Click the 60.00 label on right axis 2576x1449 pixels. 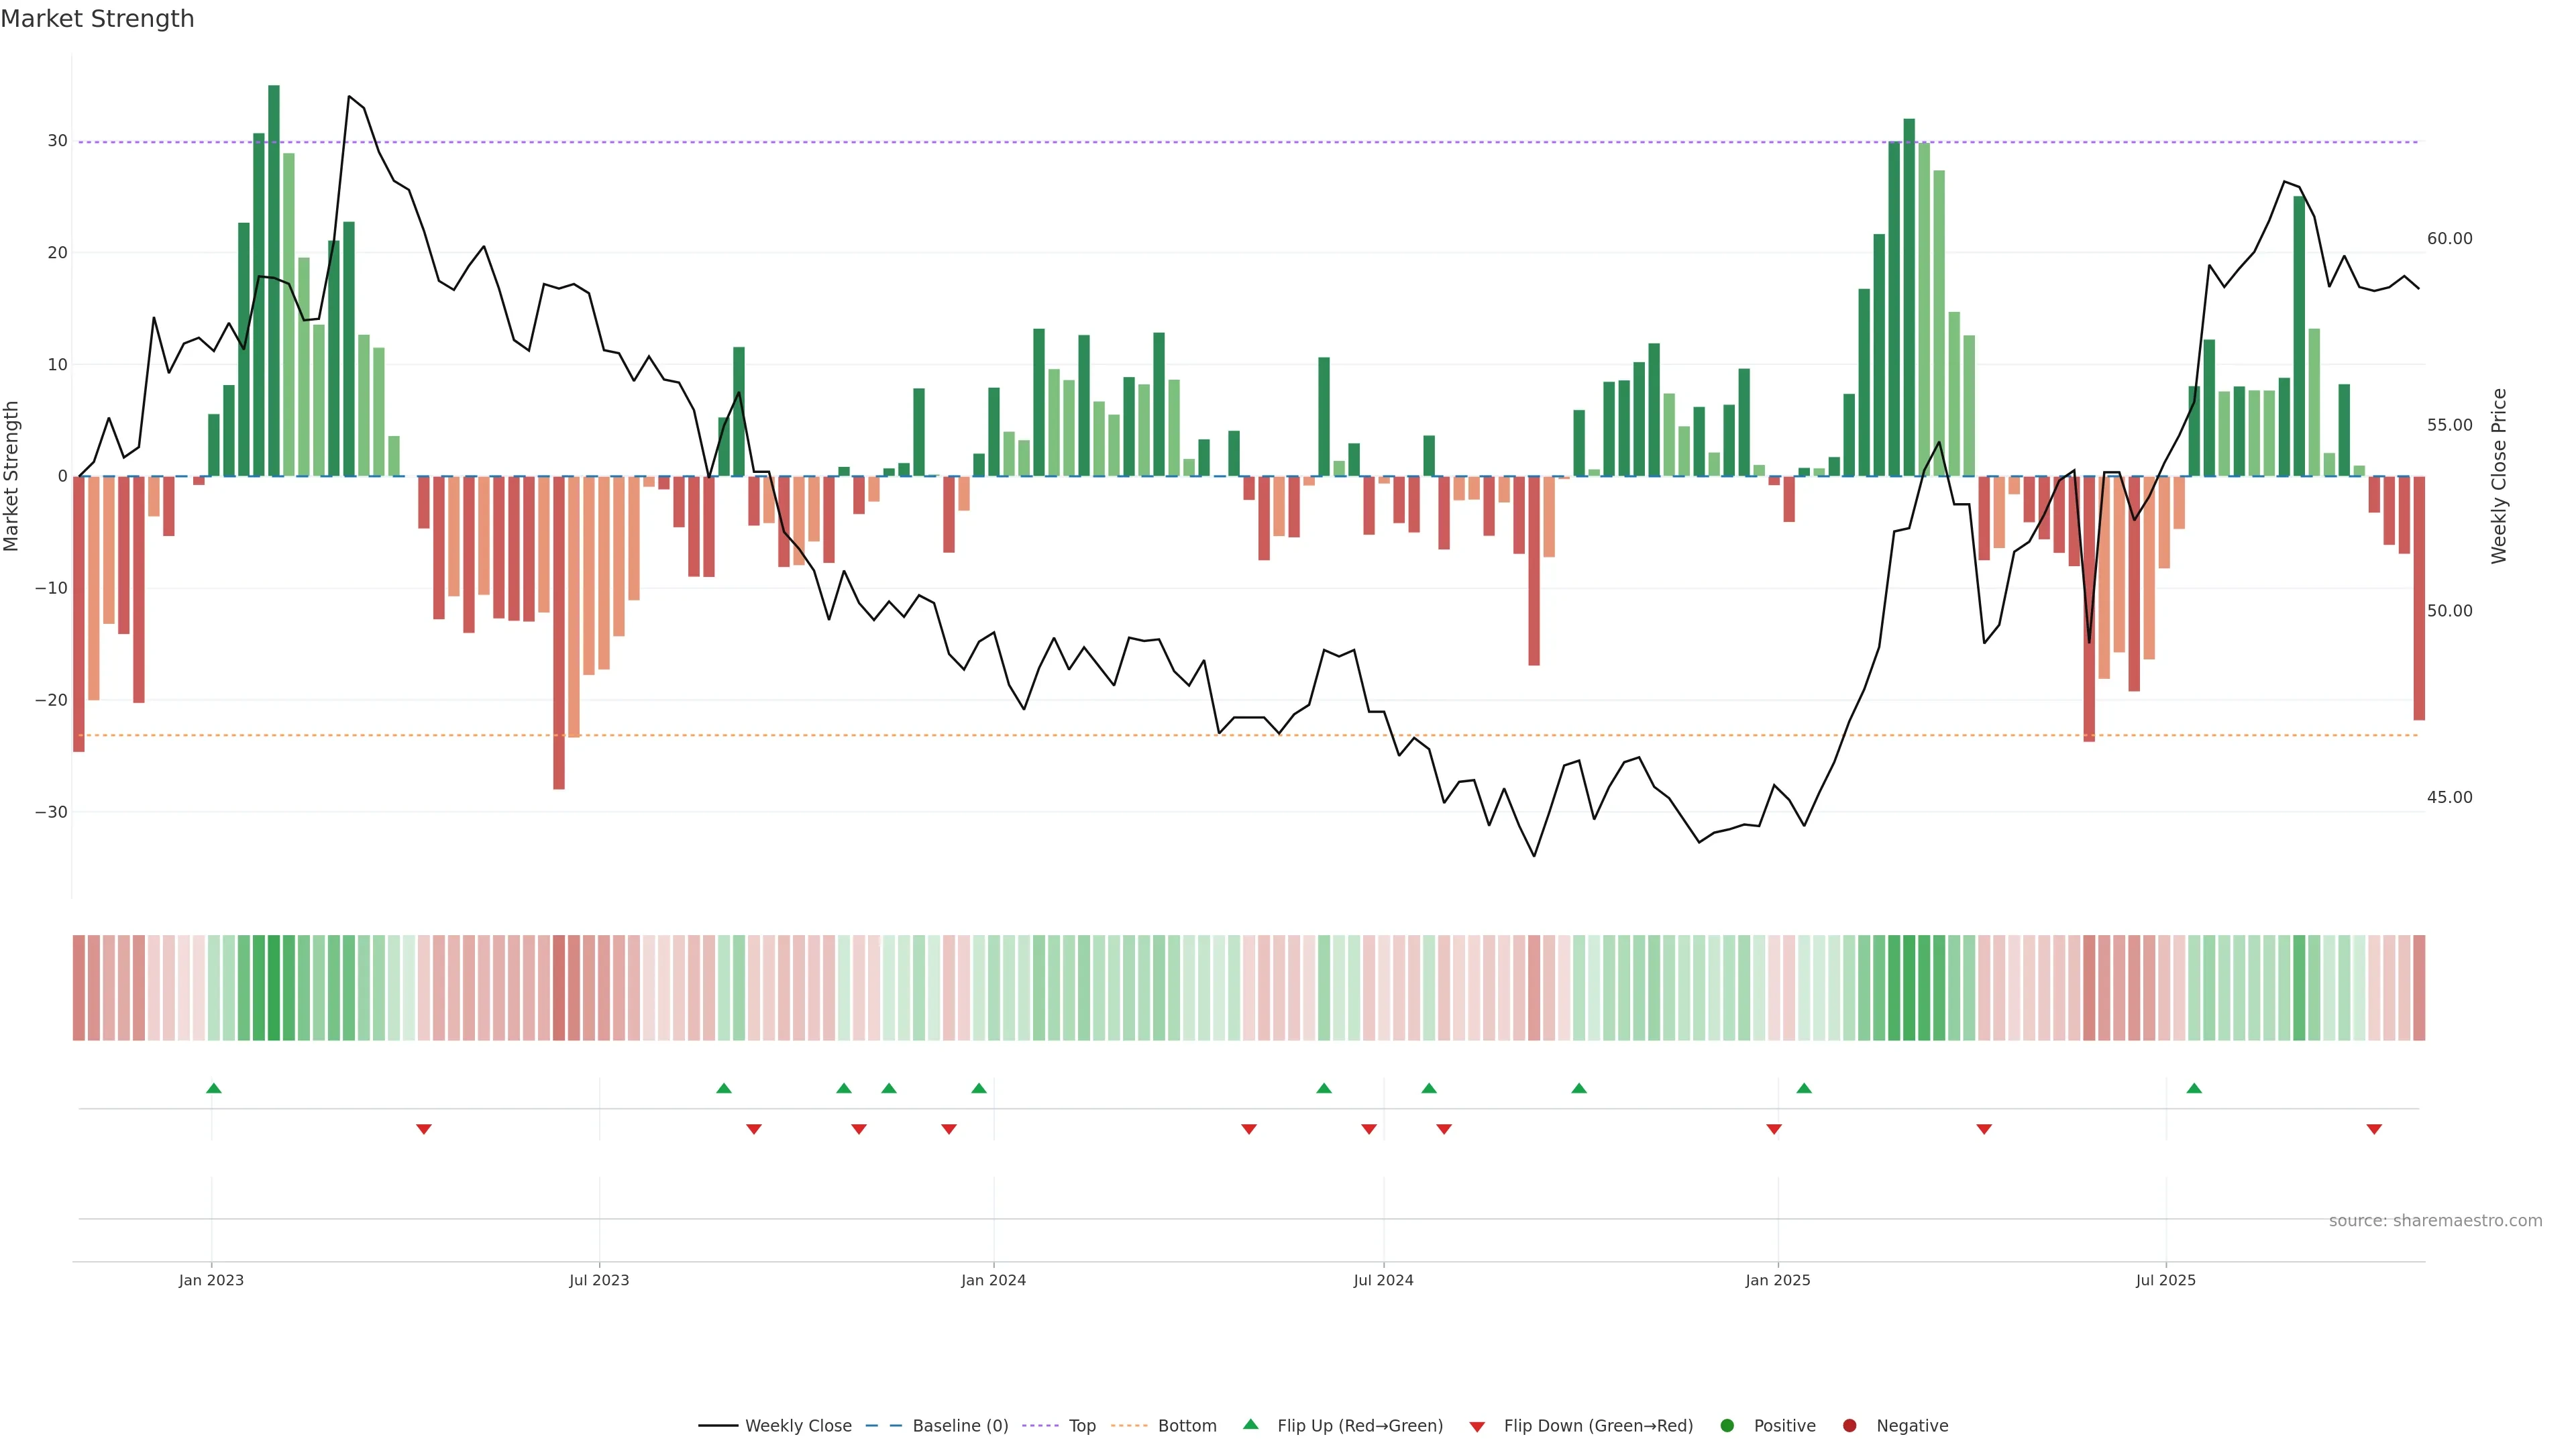coord(2449,238)
